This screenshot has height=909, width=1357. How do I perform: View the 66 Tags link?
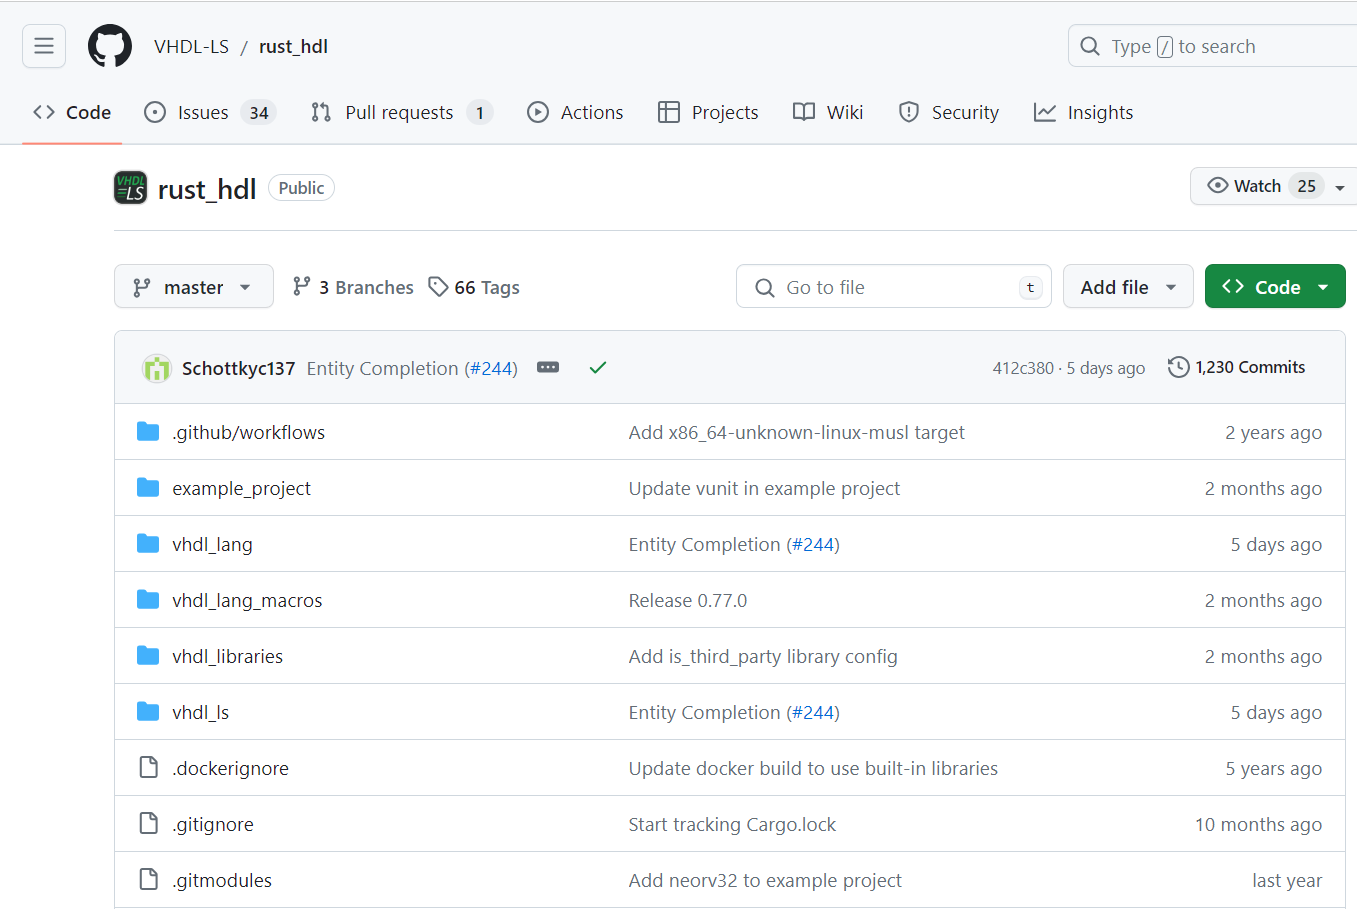[474, 287]
